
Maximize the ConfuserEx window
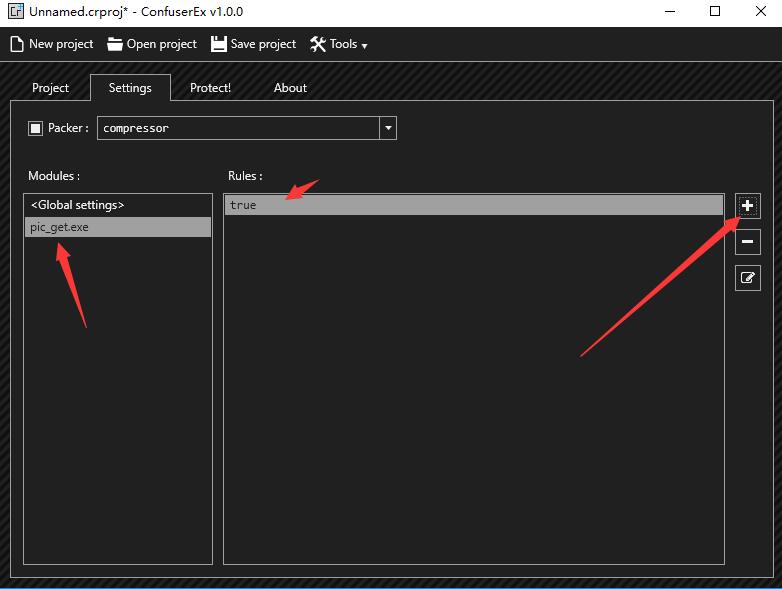point(715,12)
